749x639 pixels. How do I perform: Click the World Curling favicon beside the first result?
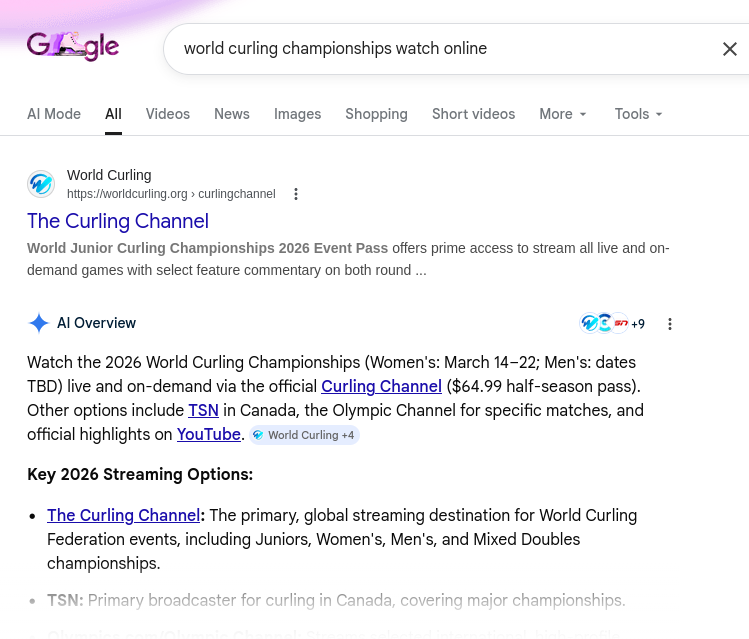coord(41,184)
